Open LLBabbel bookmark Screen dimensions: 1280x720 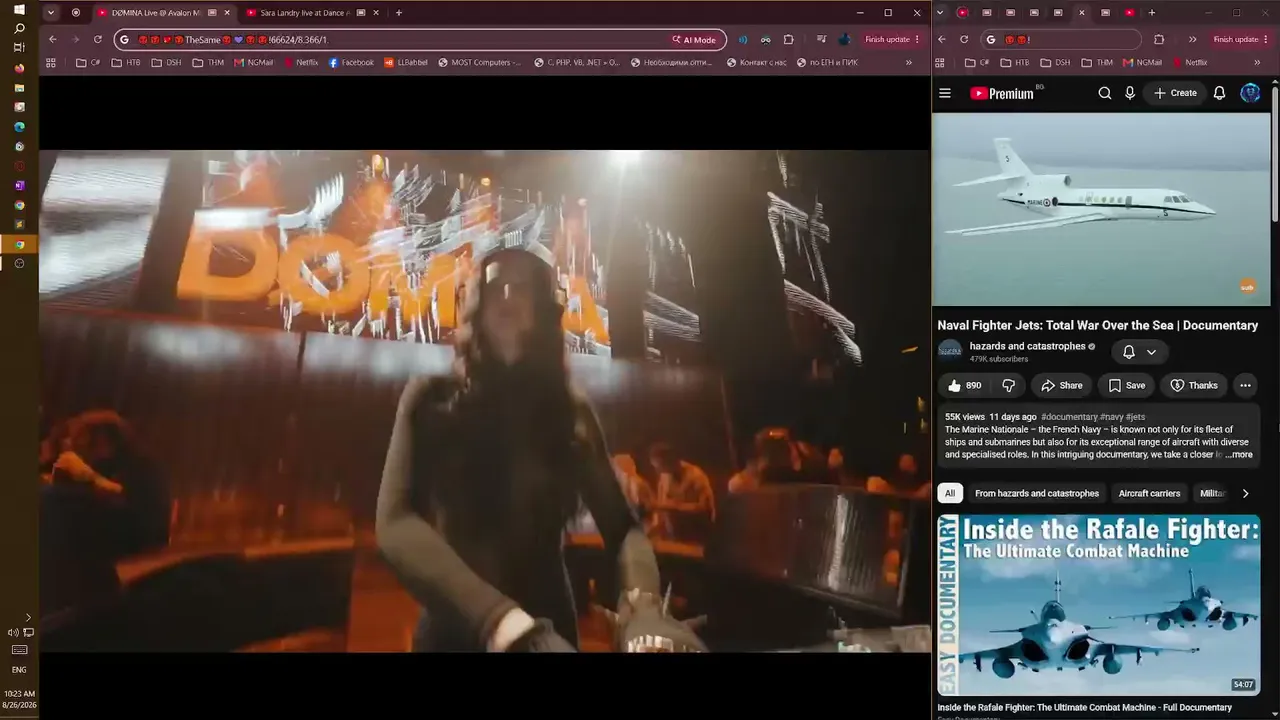tap(406, 62)
